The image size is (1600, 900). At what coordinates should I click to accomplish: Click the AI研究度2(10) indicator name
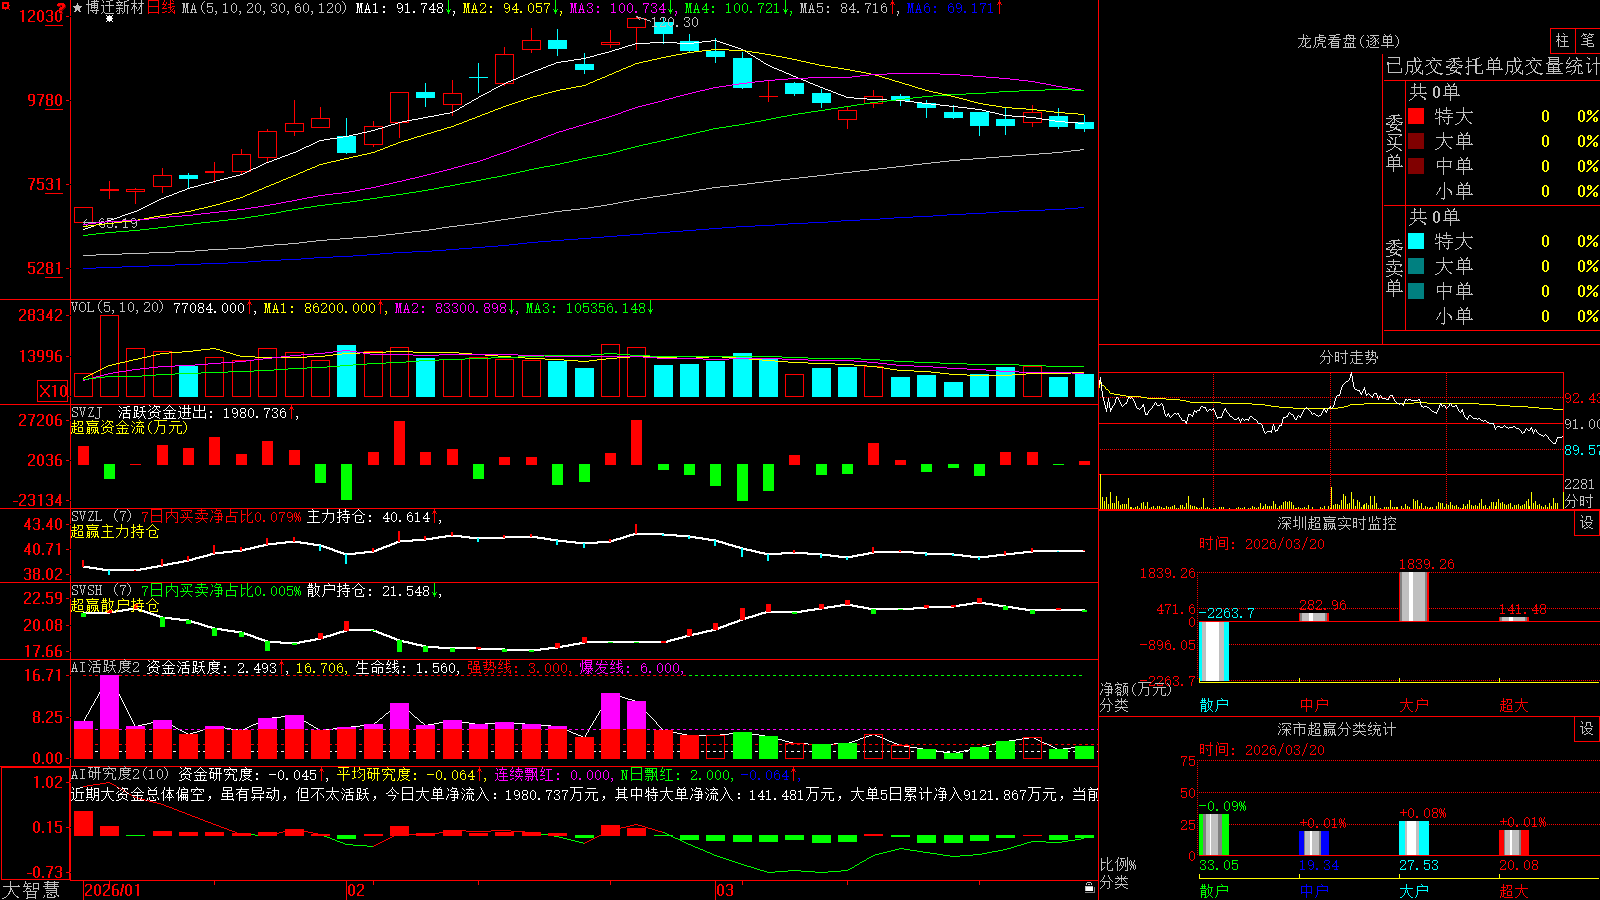click(x=121, y=774)
